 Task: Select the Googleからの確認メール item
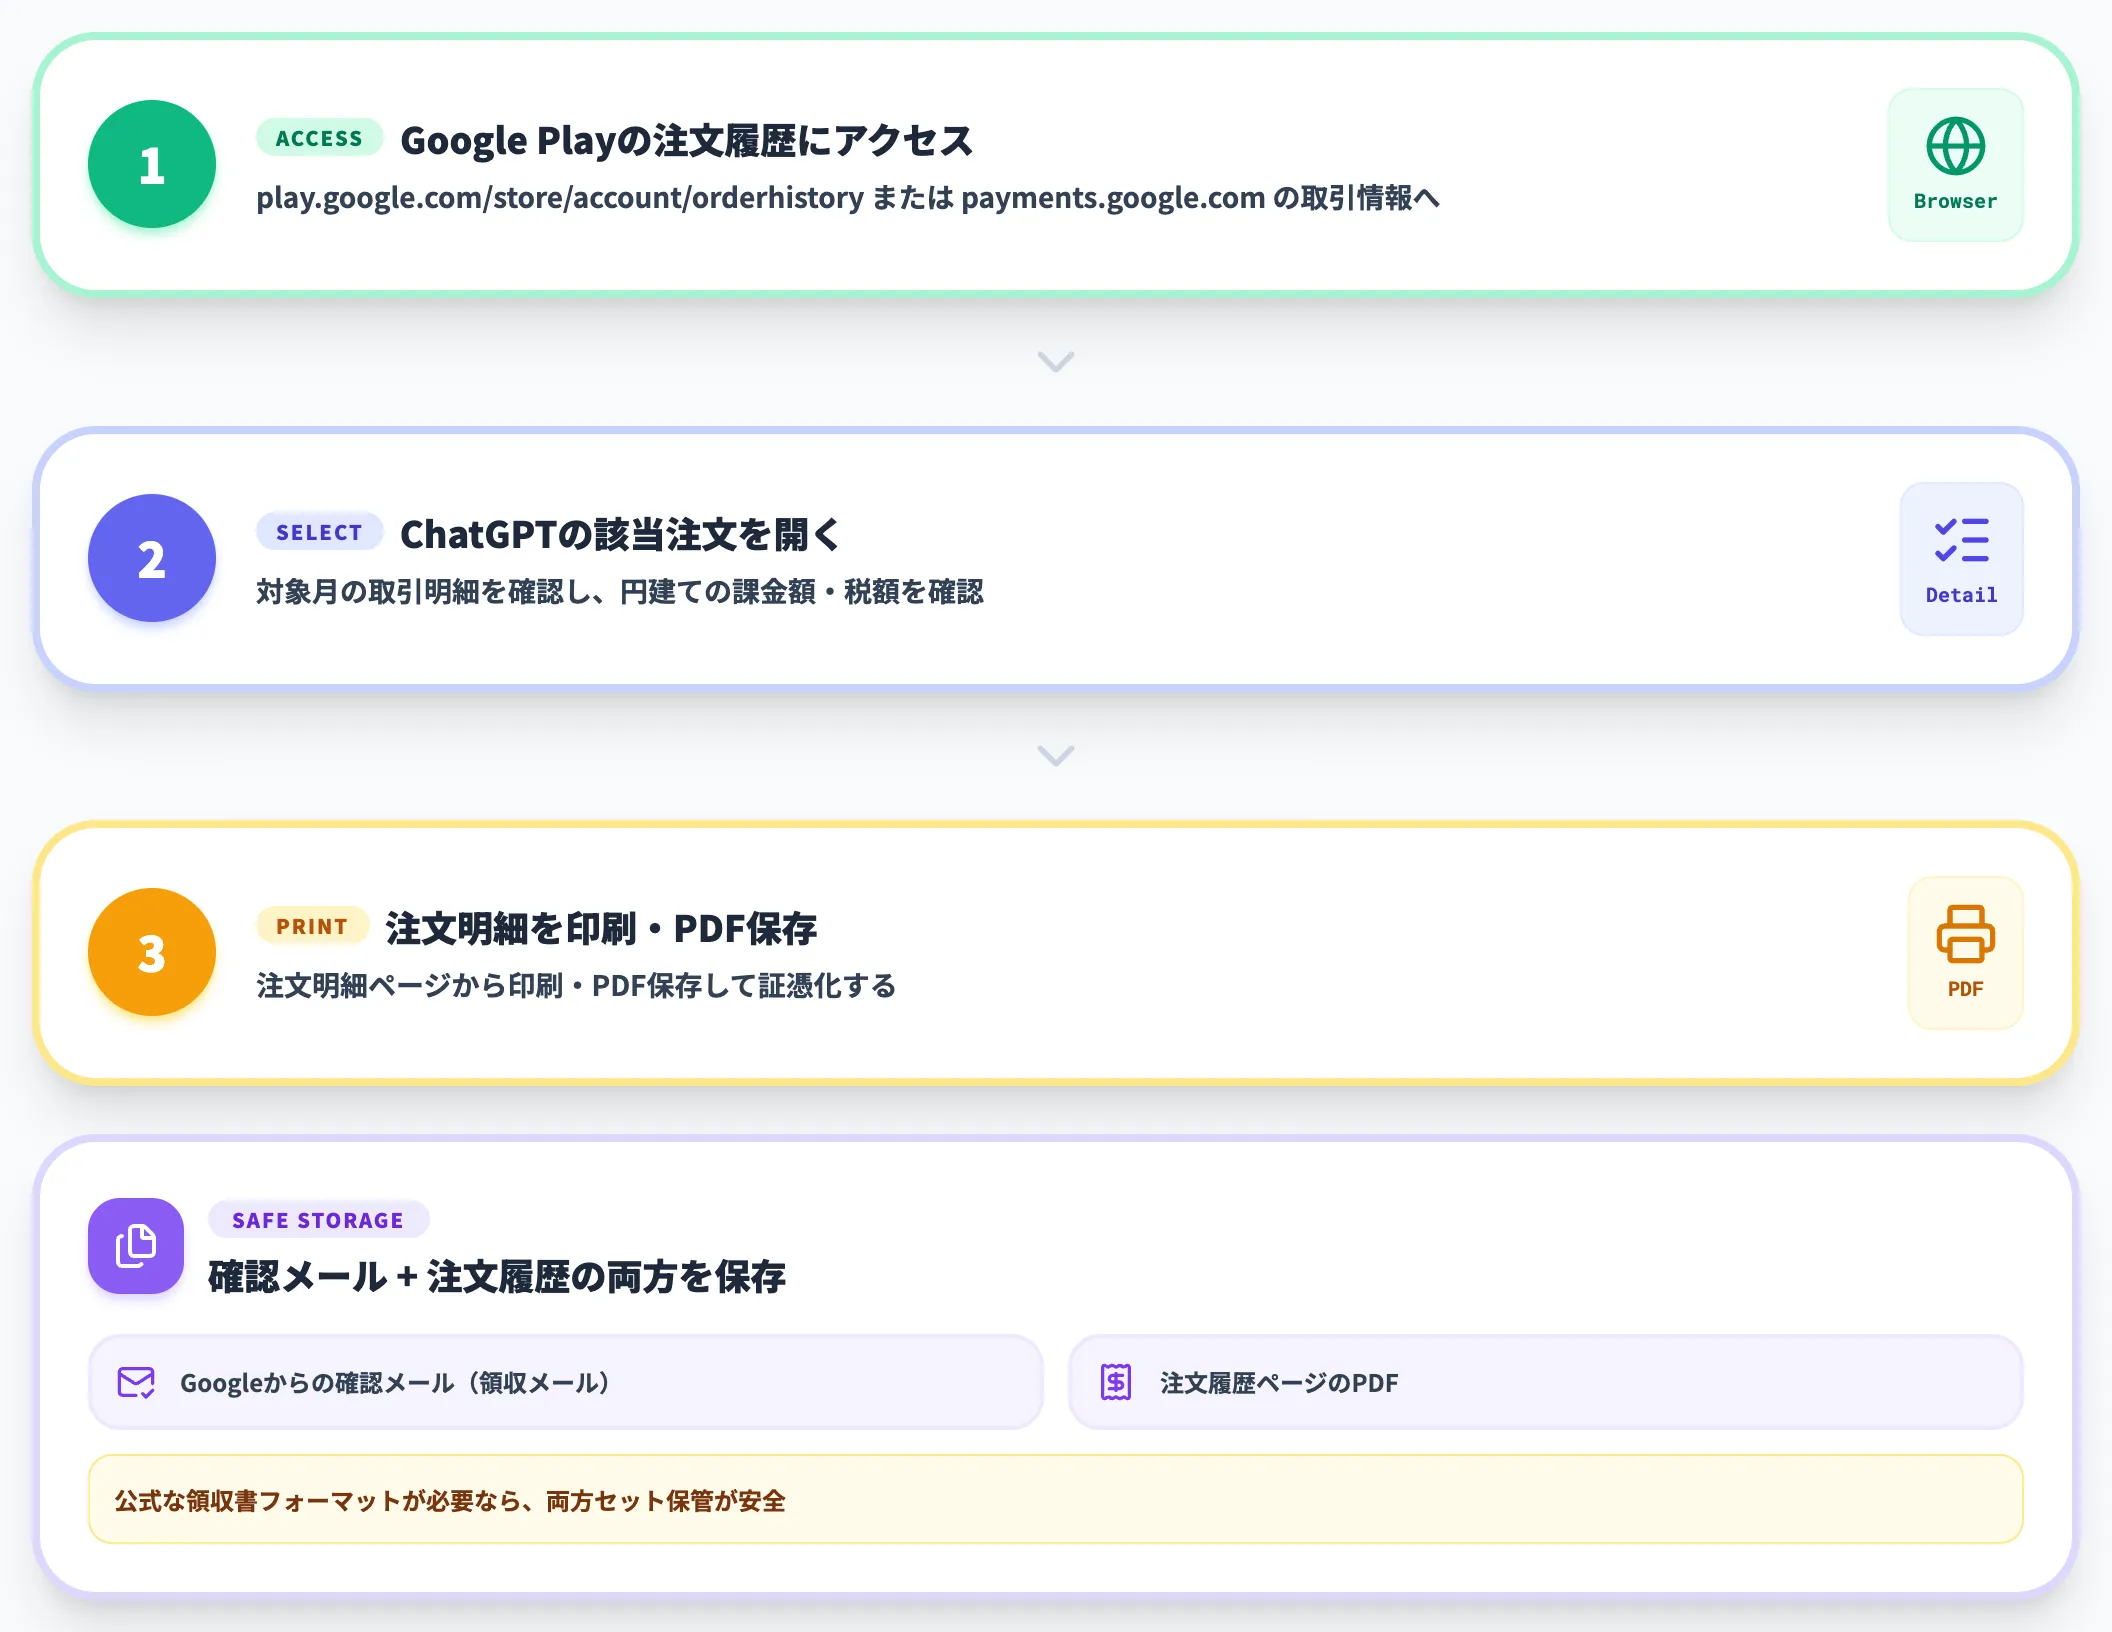click(x=566, y=1383)
